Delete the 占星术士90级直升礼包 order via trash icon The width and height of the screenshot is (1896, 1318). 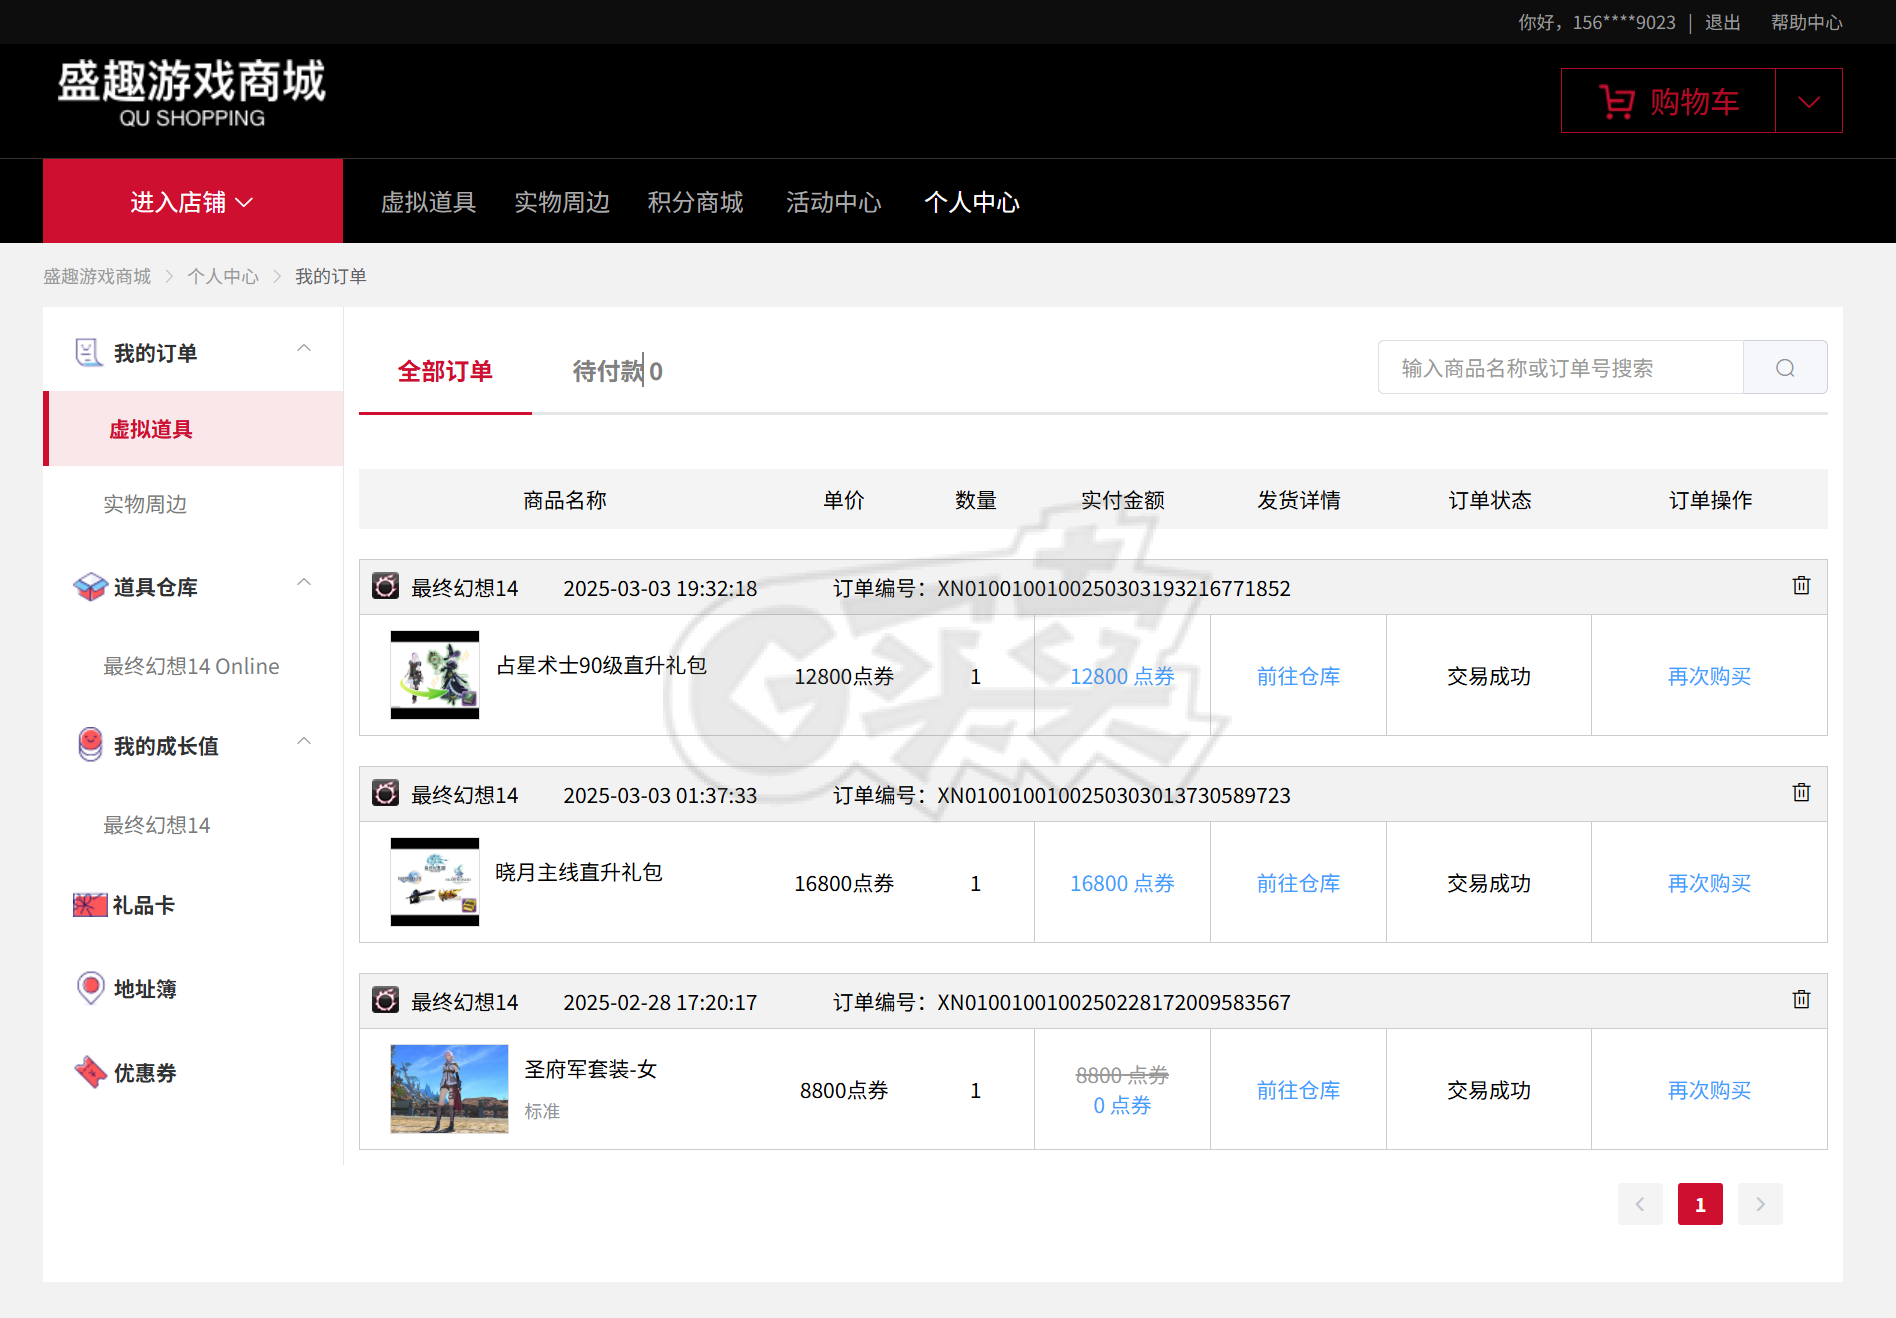pyautogui.click(x=1802, y=587)
